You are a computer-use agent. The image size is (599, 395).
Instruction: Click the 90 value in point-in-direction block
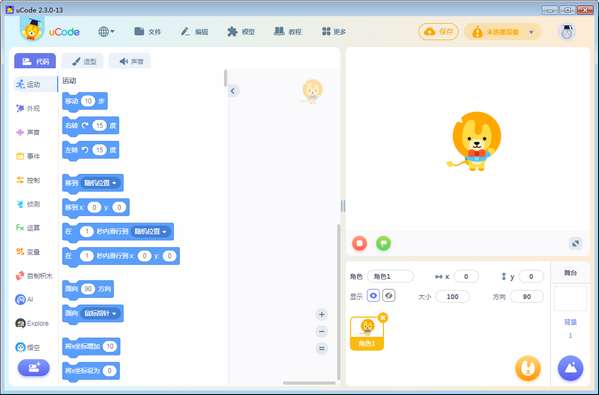click(x=88, y=289)
